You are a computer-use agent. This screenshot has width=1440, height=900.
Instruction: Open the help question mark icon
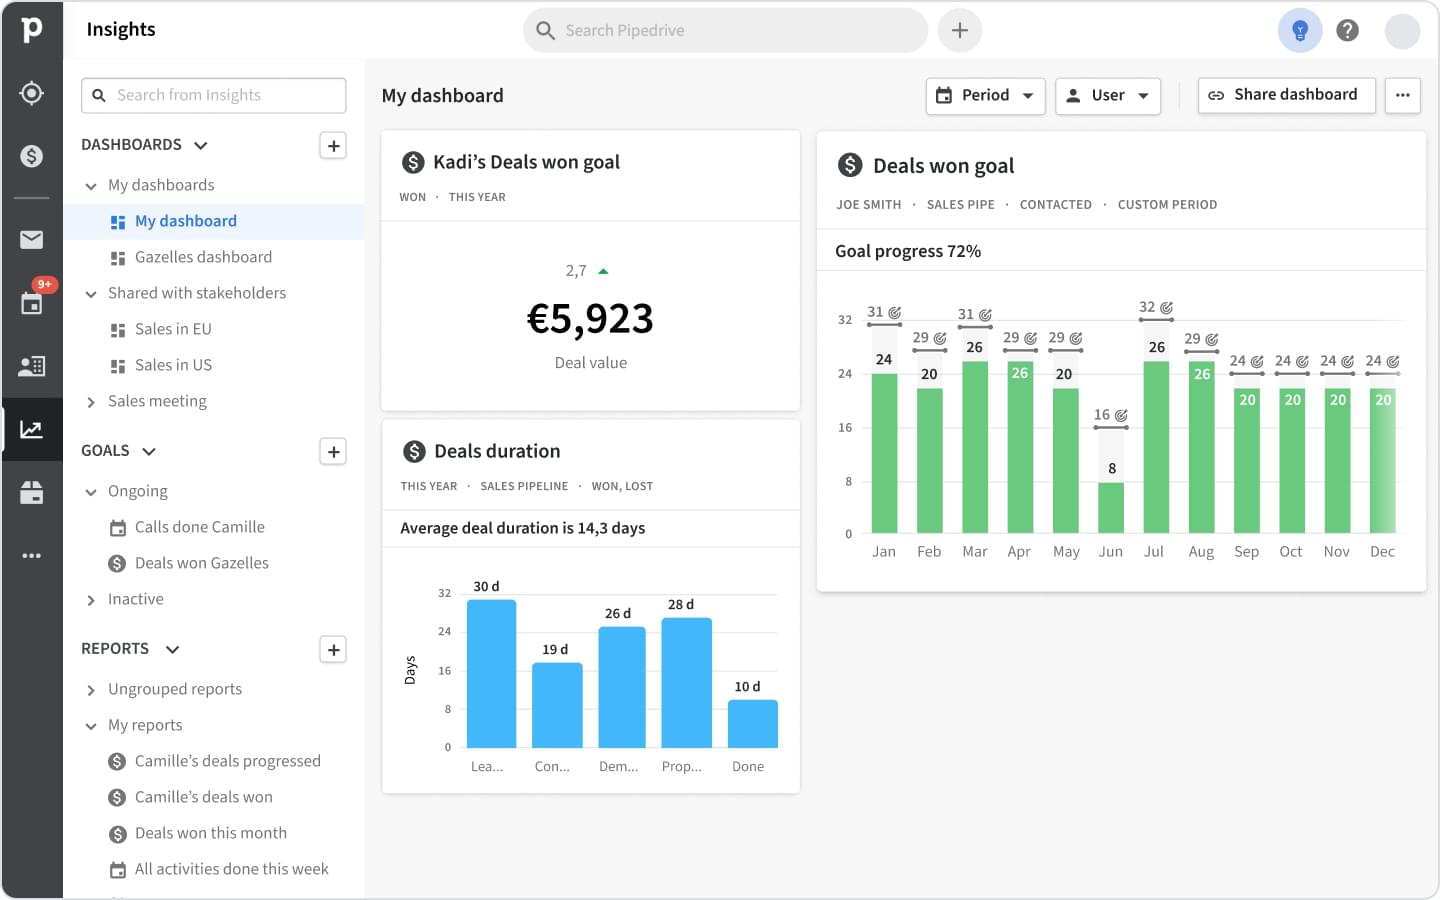click(x=1348, y=30)
